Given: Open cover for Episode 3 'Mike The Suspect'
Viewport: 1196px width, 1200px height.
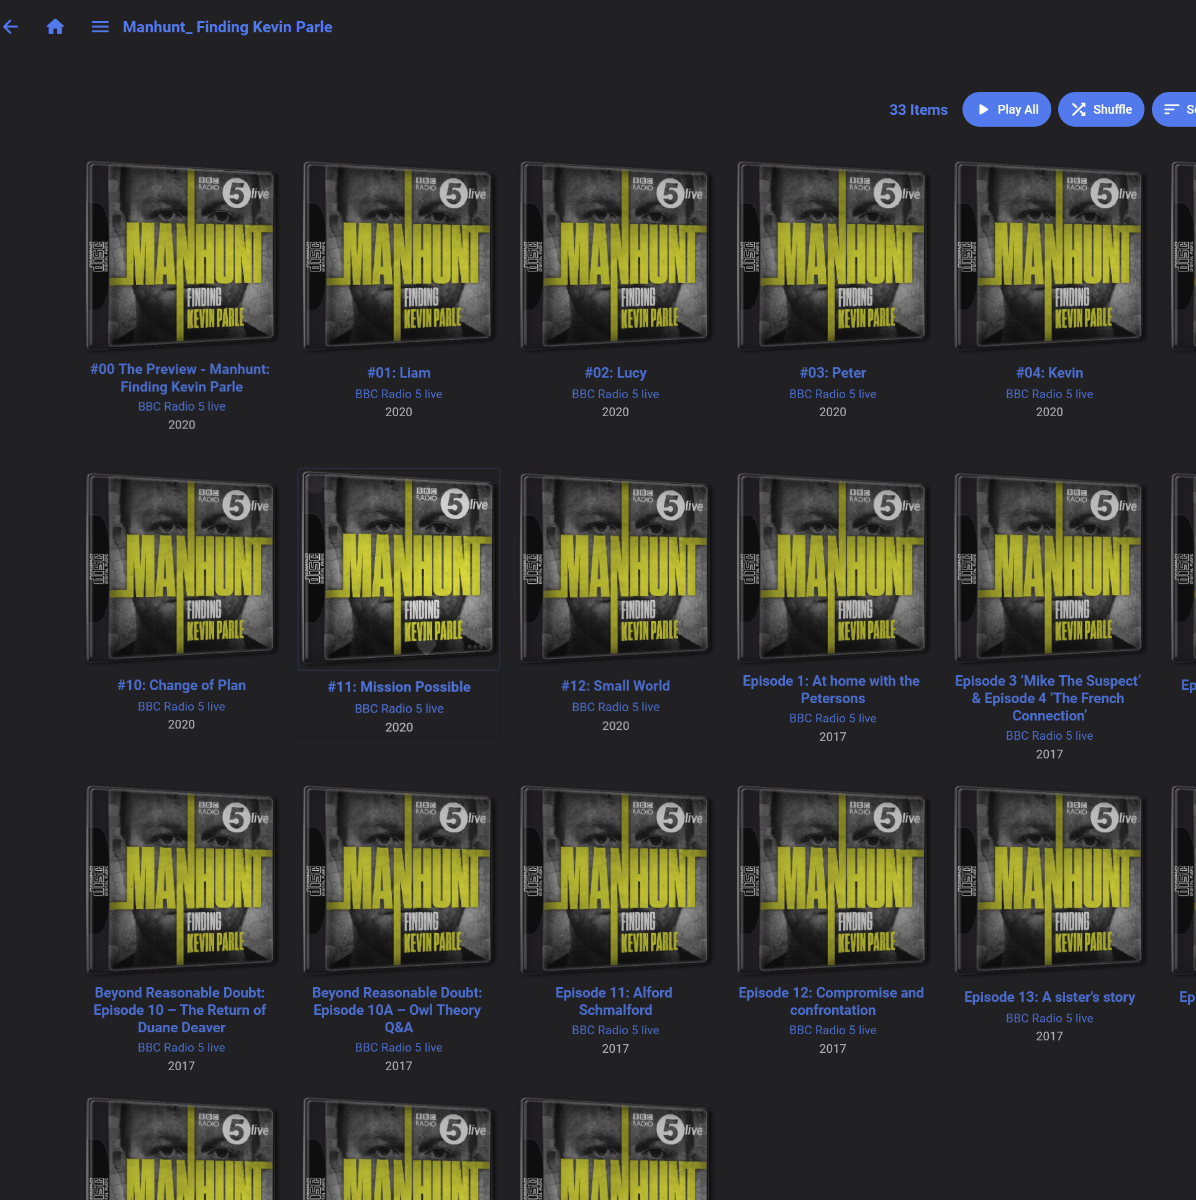Looking at the screenshot, I should 1049,567.
